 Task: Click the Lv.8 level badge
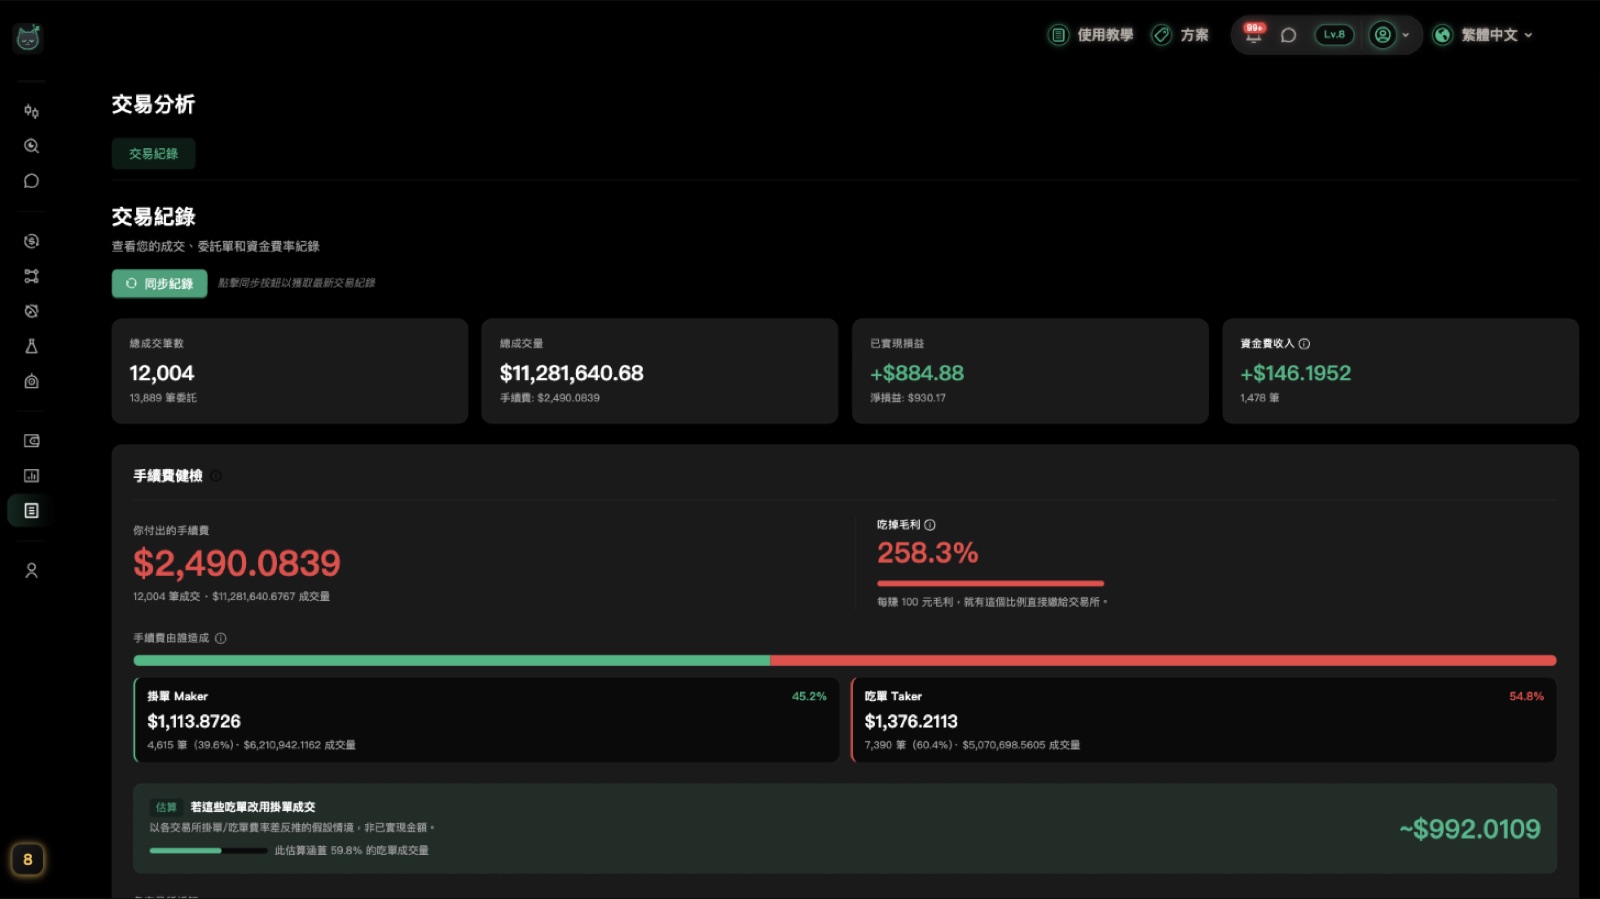click(1334, 35)
